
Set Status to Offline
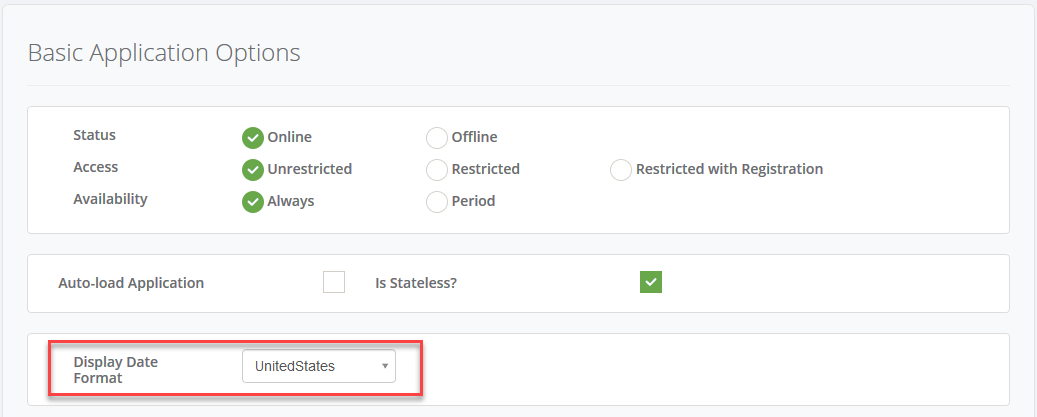coord(436,137)
